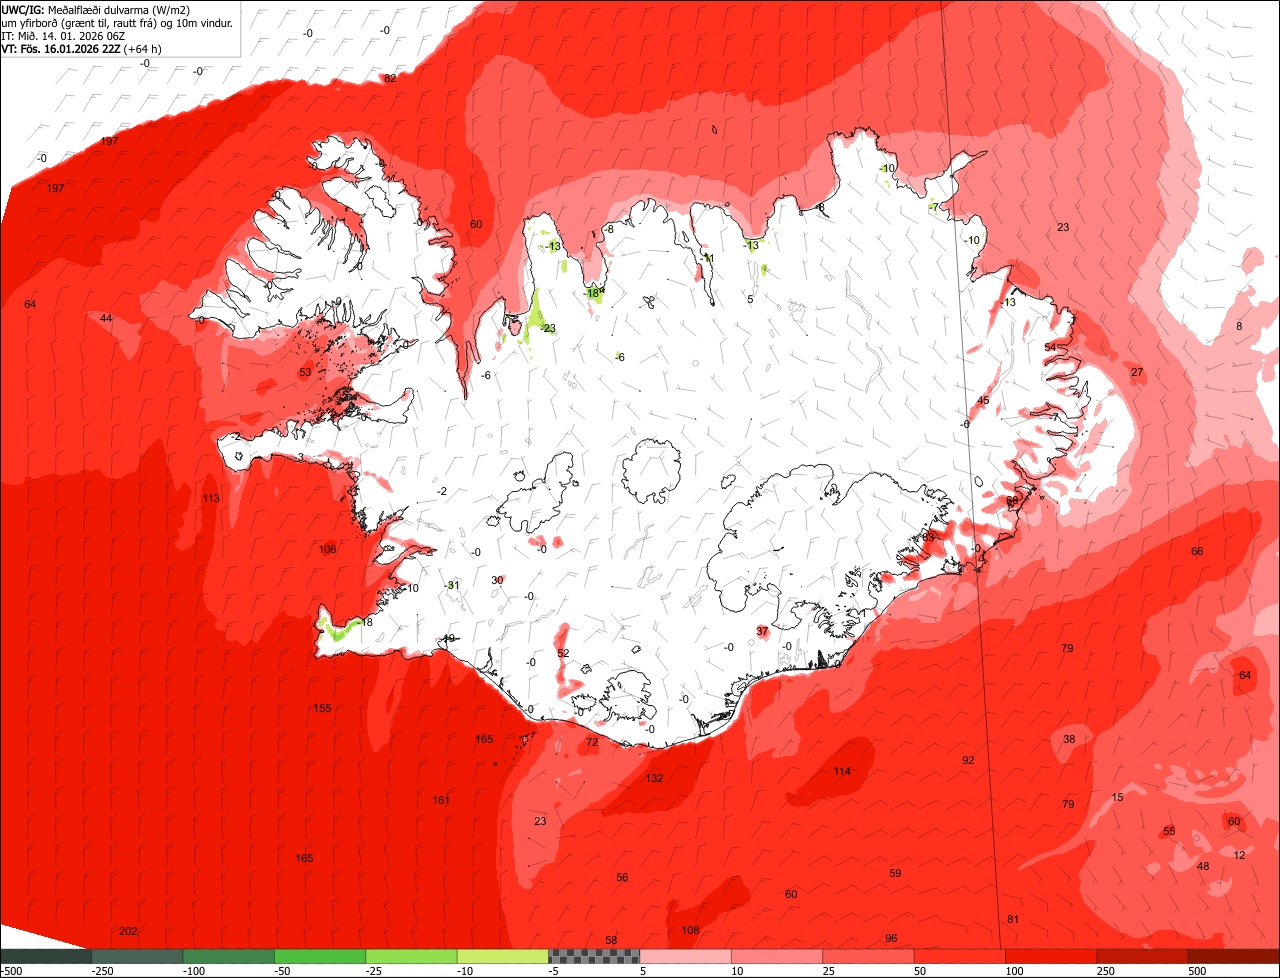Click the '-250' legend label
Viewport: 1280px width, 978px height.
click(x=102, y=970)
